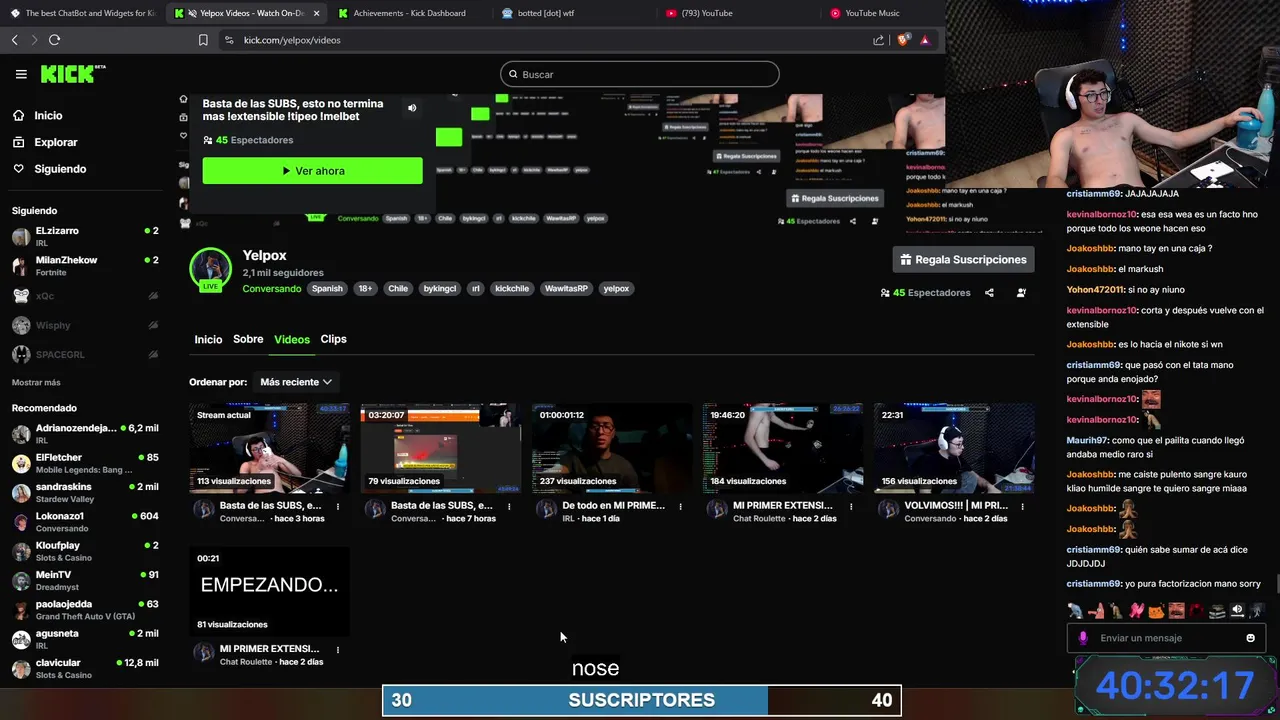The image size is (1280, 720).
Task: Click the share icon in address bar
Action: coord(878,40)
